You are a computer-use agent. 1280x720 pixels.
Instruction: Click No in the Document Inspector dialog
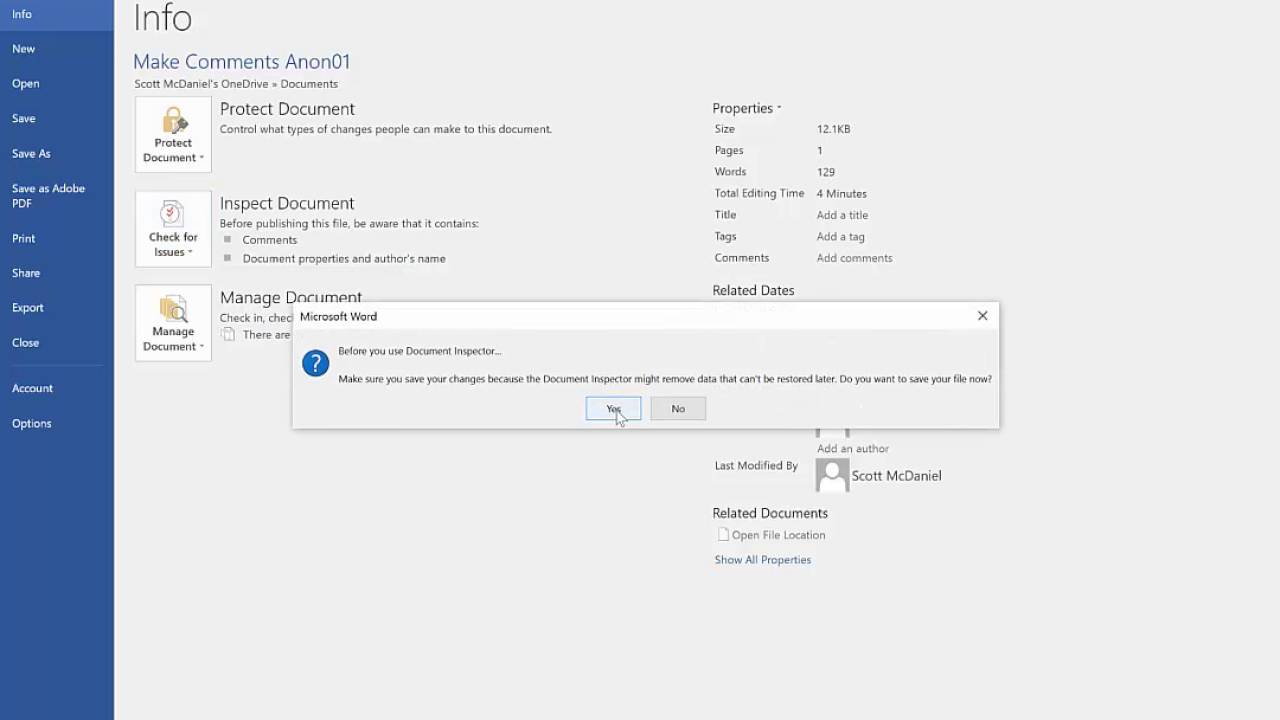(678, 408)
